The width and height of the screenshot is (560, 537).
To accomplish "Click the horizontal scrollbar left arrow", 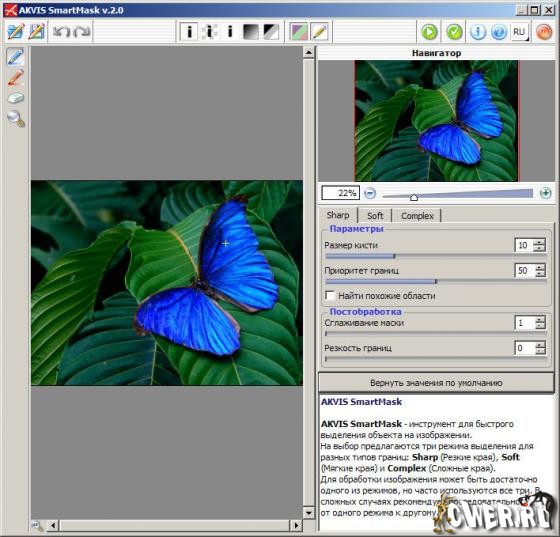I will [x=53, y=525].
